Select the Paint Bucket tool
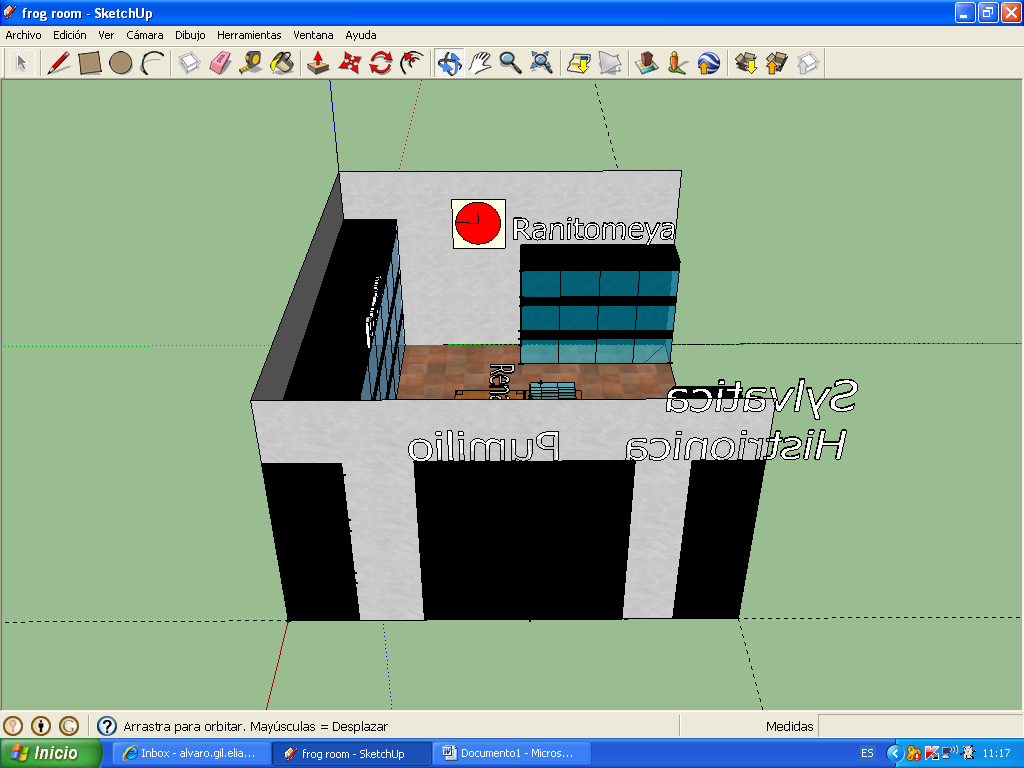The height and width of the screenshot is (768, 1024). 282,63
